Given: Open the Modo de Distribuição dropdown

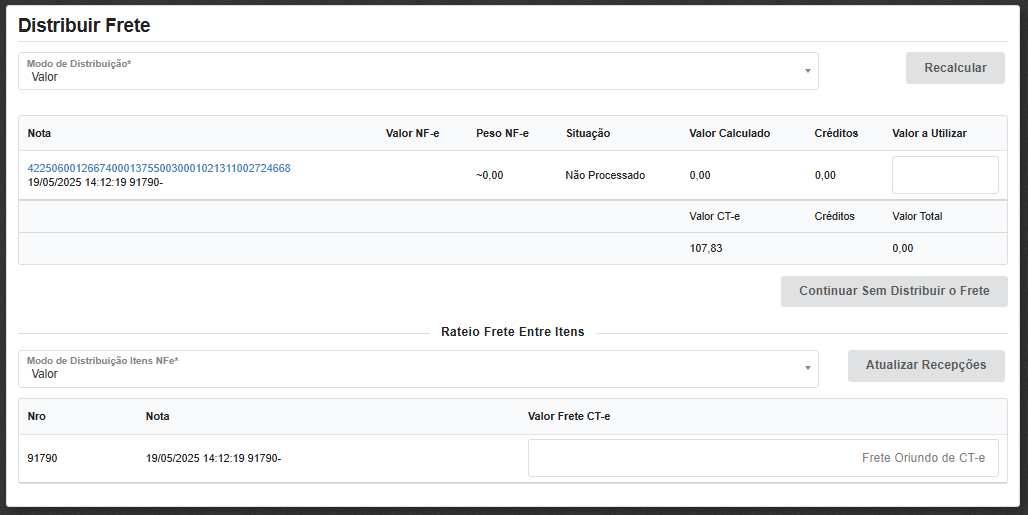Looking at the screenshot, I should coord(418,71).
